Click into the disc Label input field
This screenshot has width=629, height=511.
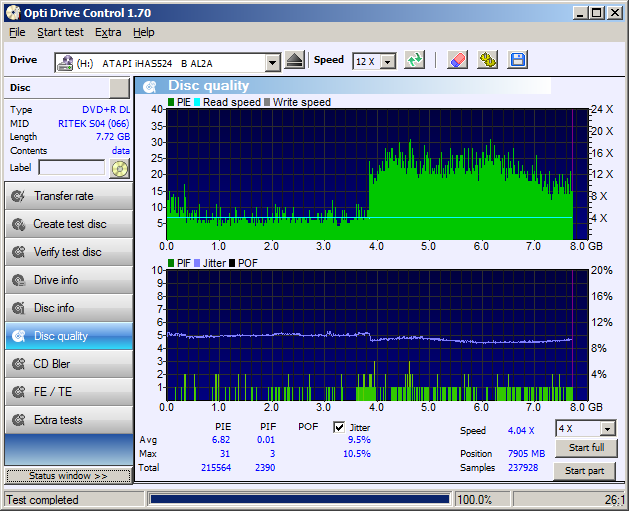point(72,168)
